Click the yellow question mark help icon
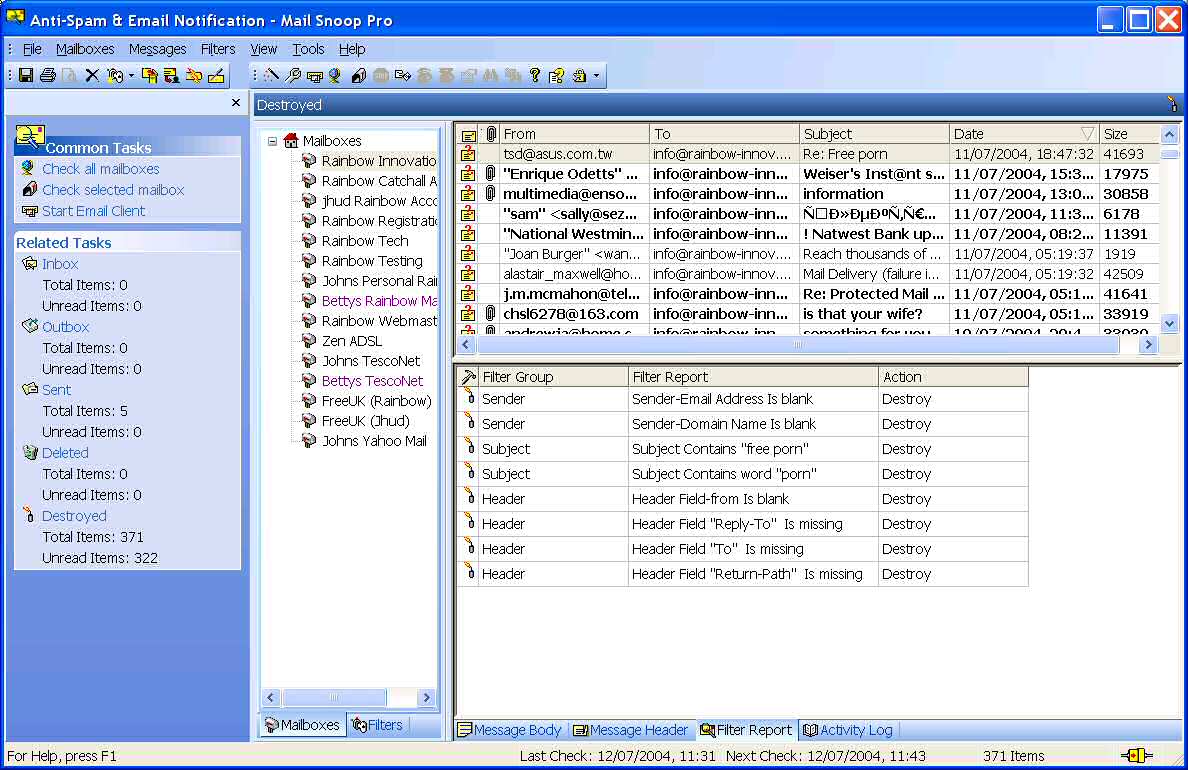 pos(535,75)
